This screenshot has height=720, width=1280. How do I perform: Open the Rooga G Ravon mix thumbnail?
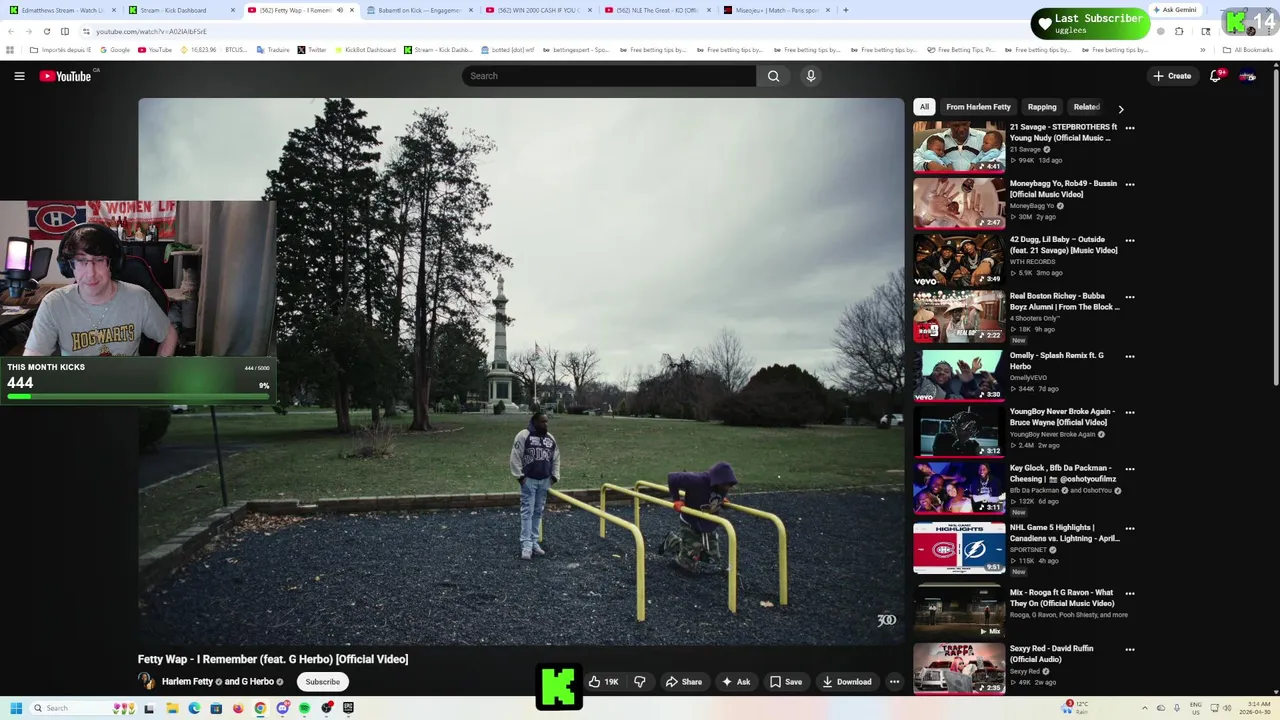pyautogui.click(x=959, y=612)
